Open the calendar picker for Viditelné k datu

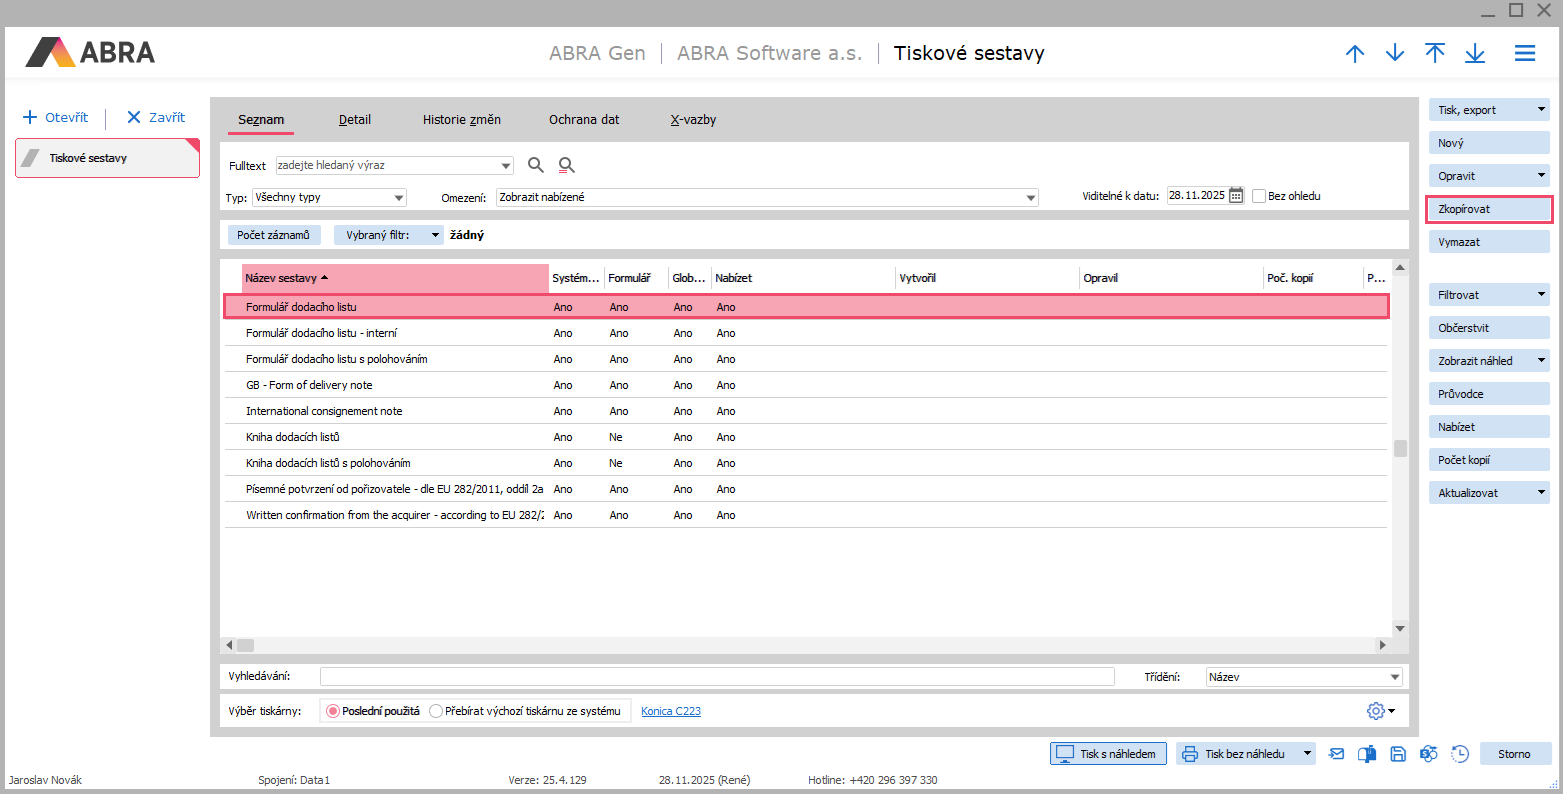click(x=1236, y=196)
